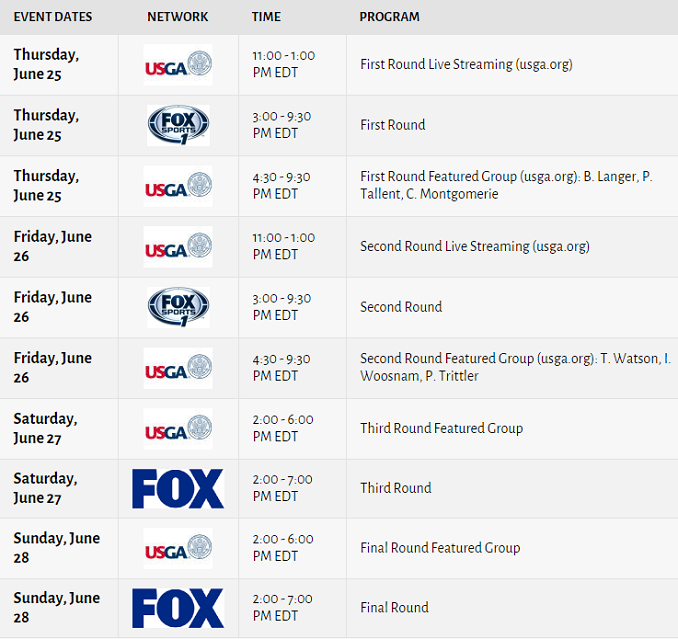Open Second Round Live Streaming (usga.org) text
The width and height of the screenshot is (678, 639).
tap(475, 246)
